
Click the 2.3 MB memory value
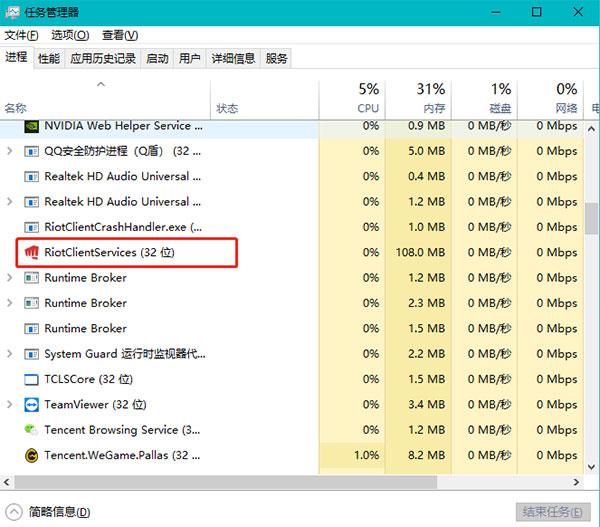point(426,303)
